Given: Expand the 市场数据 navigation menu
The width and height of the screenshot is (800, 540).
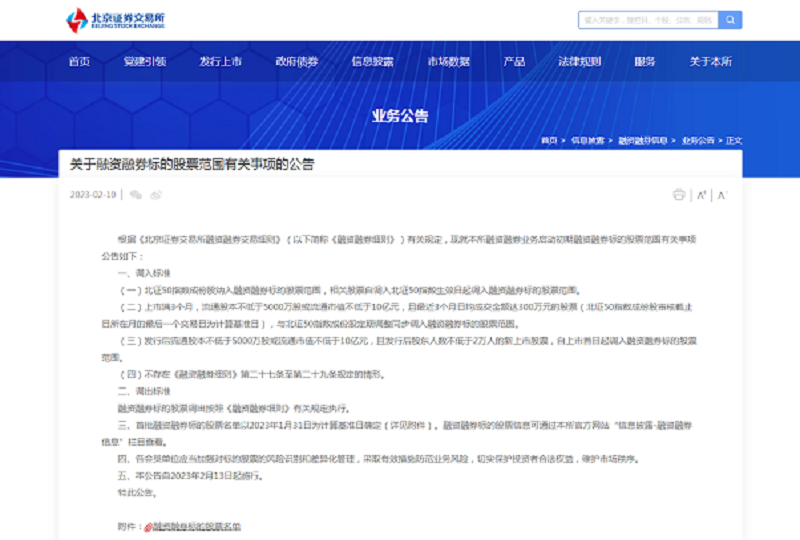Looking at the screenshot, I should pyautogui.click(x=448, y=62).
